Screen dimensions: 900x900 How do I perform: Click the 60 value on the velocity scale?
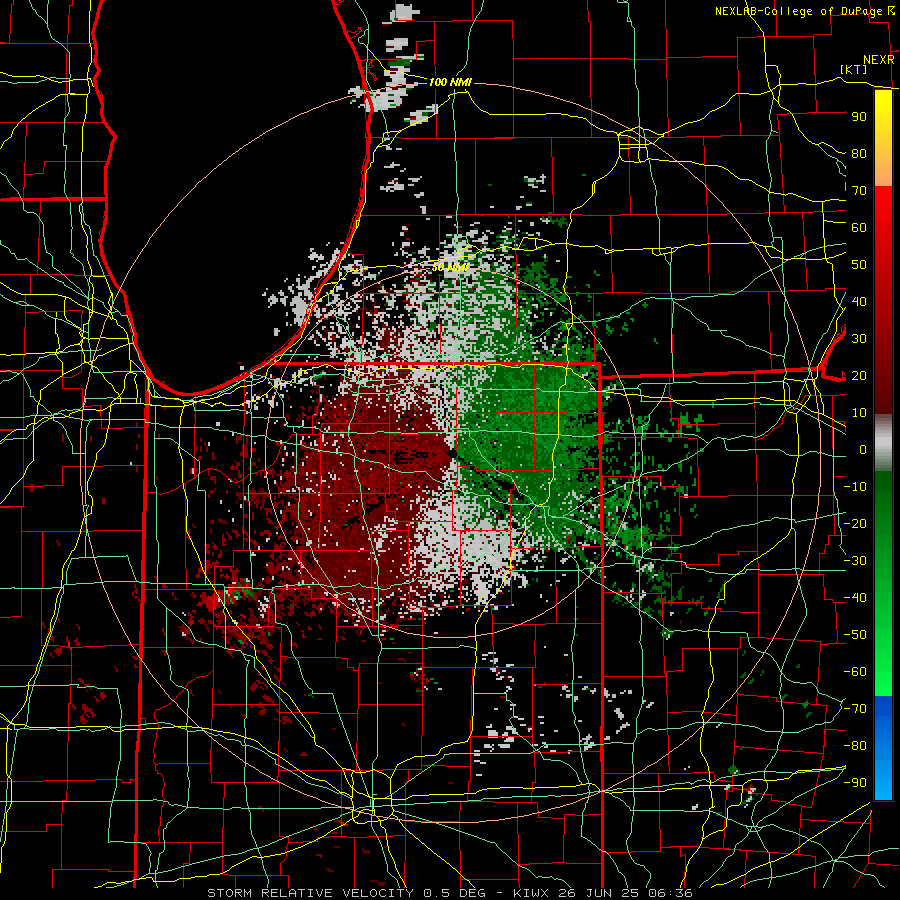(859, 228)
